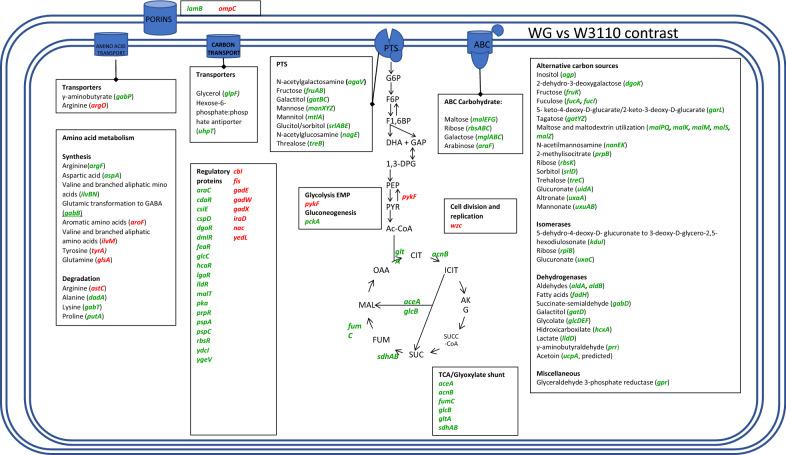Click fadH beside Fatty acids

click(579, 295)
